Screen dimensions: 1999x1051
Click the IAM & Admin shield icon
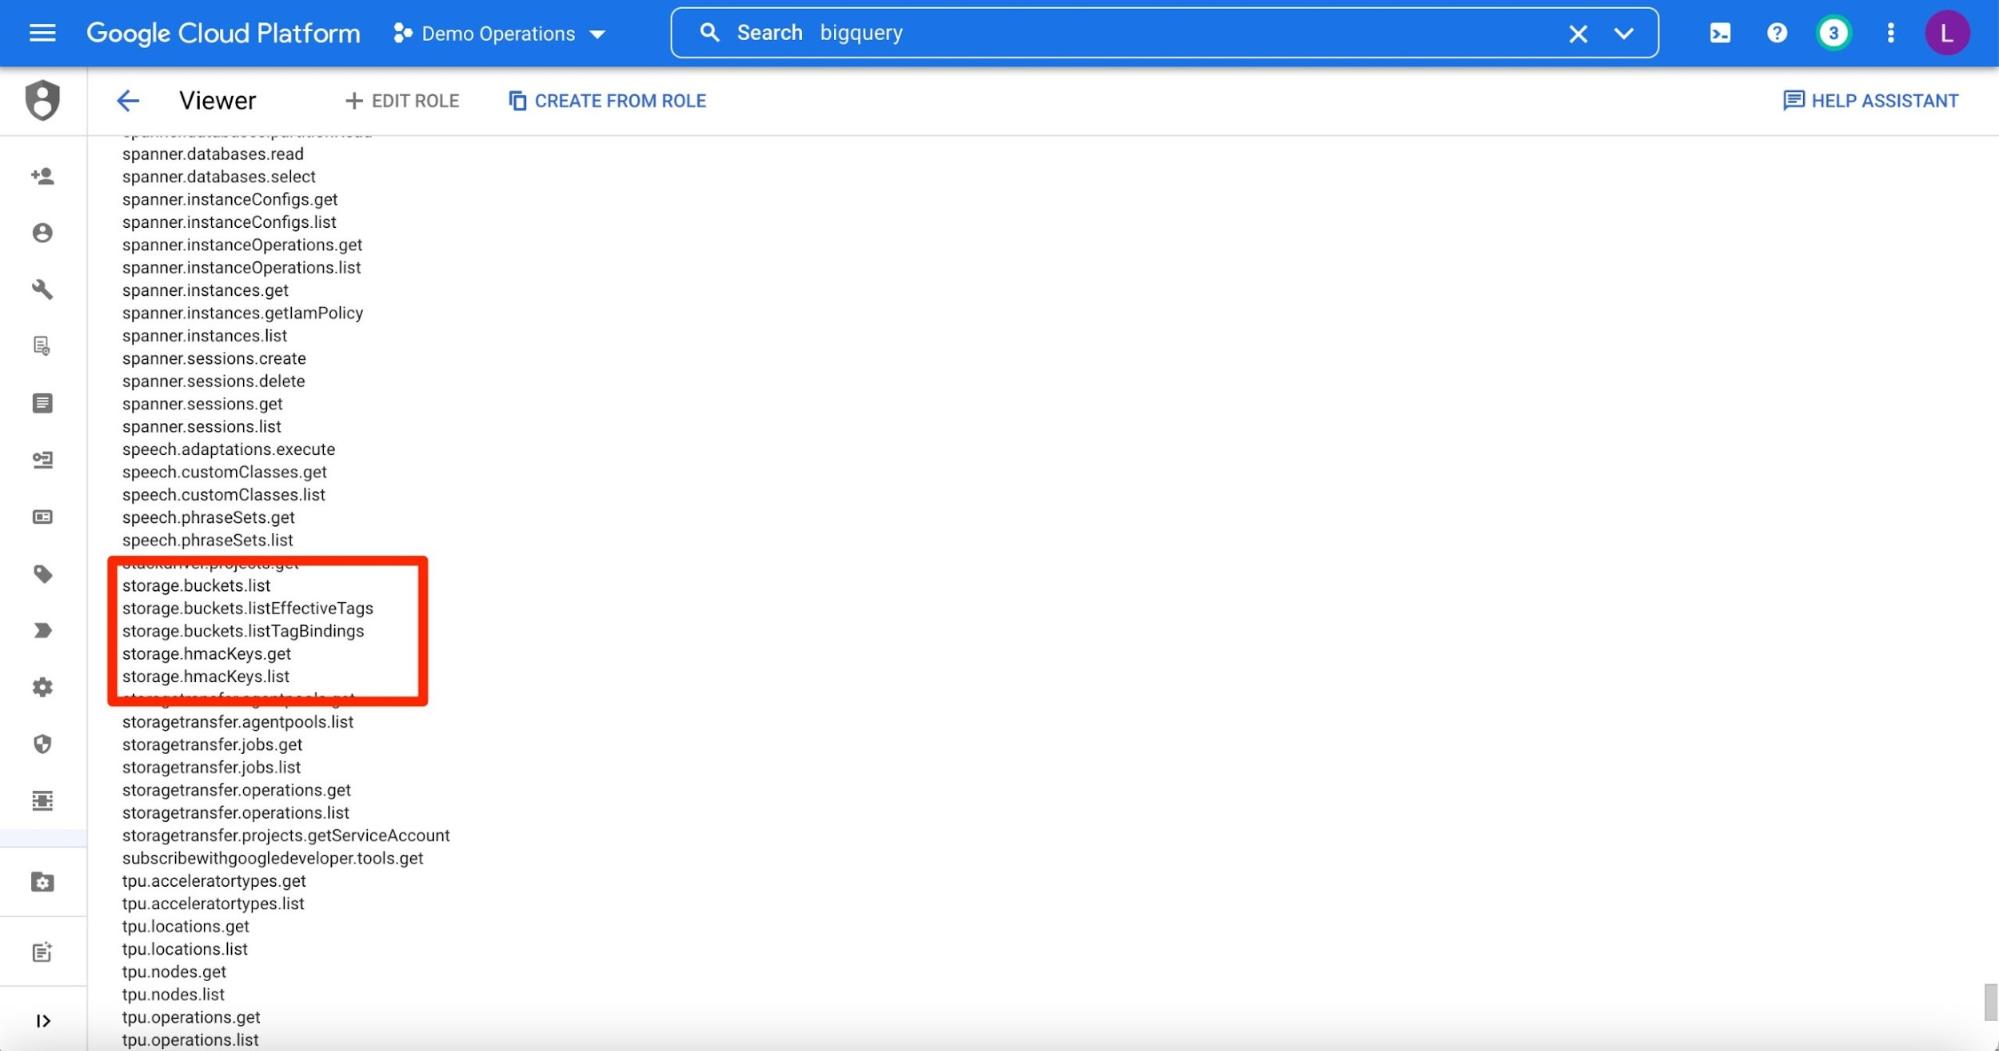point(42,100)
